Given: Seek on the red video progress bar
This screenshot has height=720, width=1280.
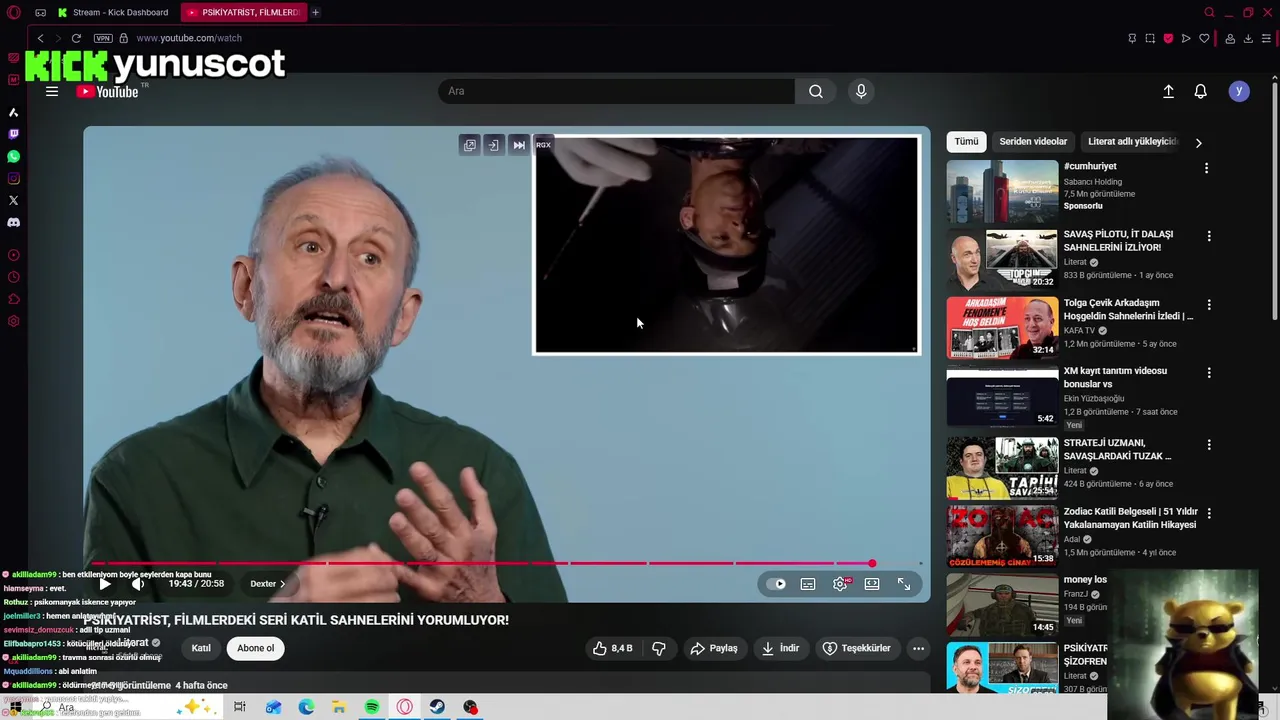Looking at the screenshot, I should point(506,563).
